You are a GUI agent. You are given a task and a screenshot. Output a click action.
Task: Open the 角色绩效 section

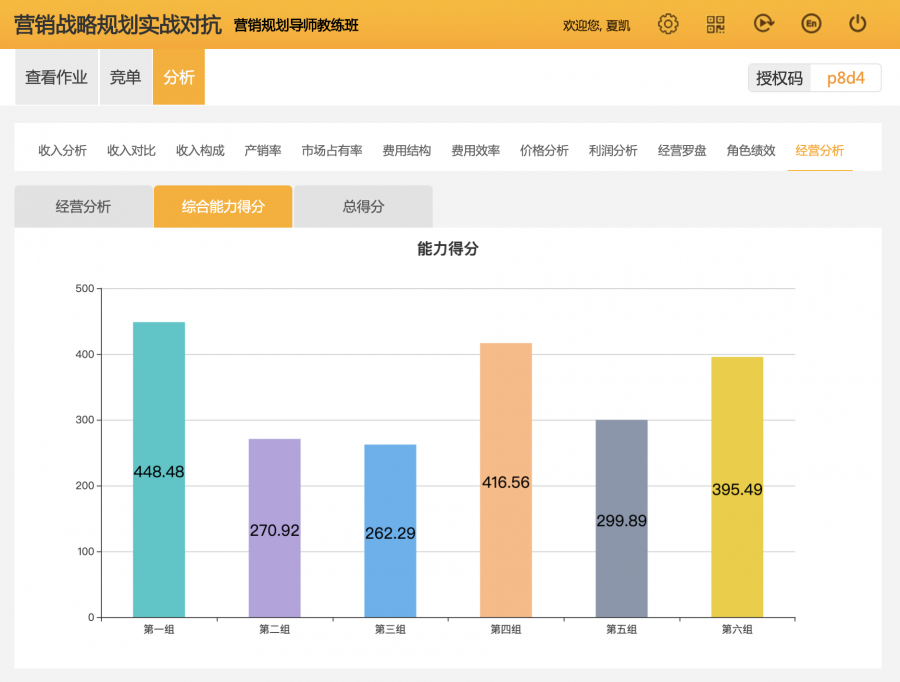(751, 150)
